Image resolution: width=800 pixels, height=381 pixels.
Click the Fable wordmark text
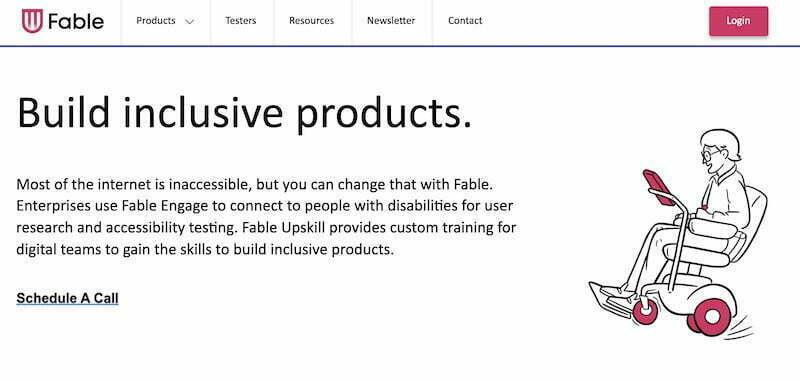(76, 21)
